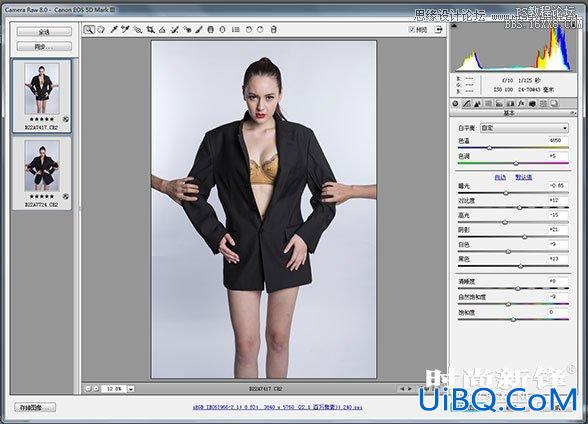The width and height of the screenshot is (588, 424).
Task: Click the Select All (全选) button
Action: 44,32
